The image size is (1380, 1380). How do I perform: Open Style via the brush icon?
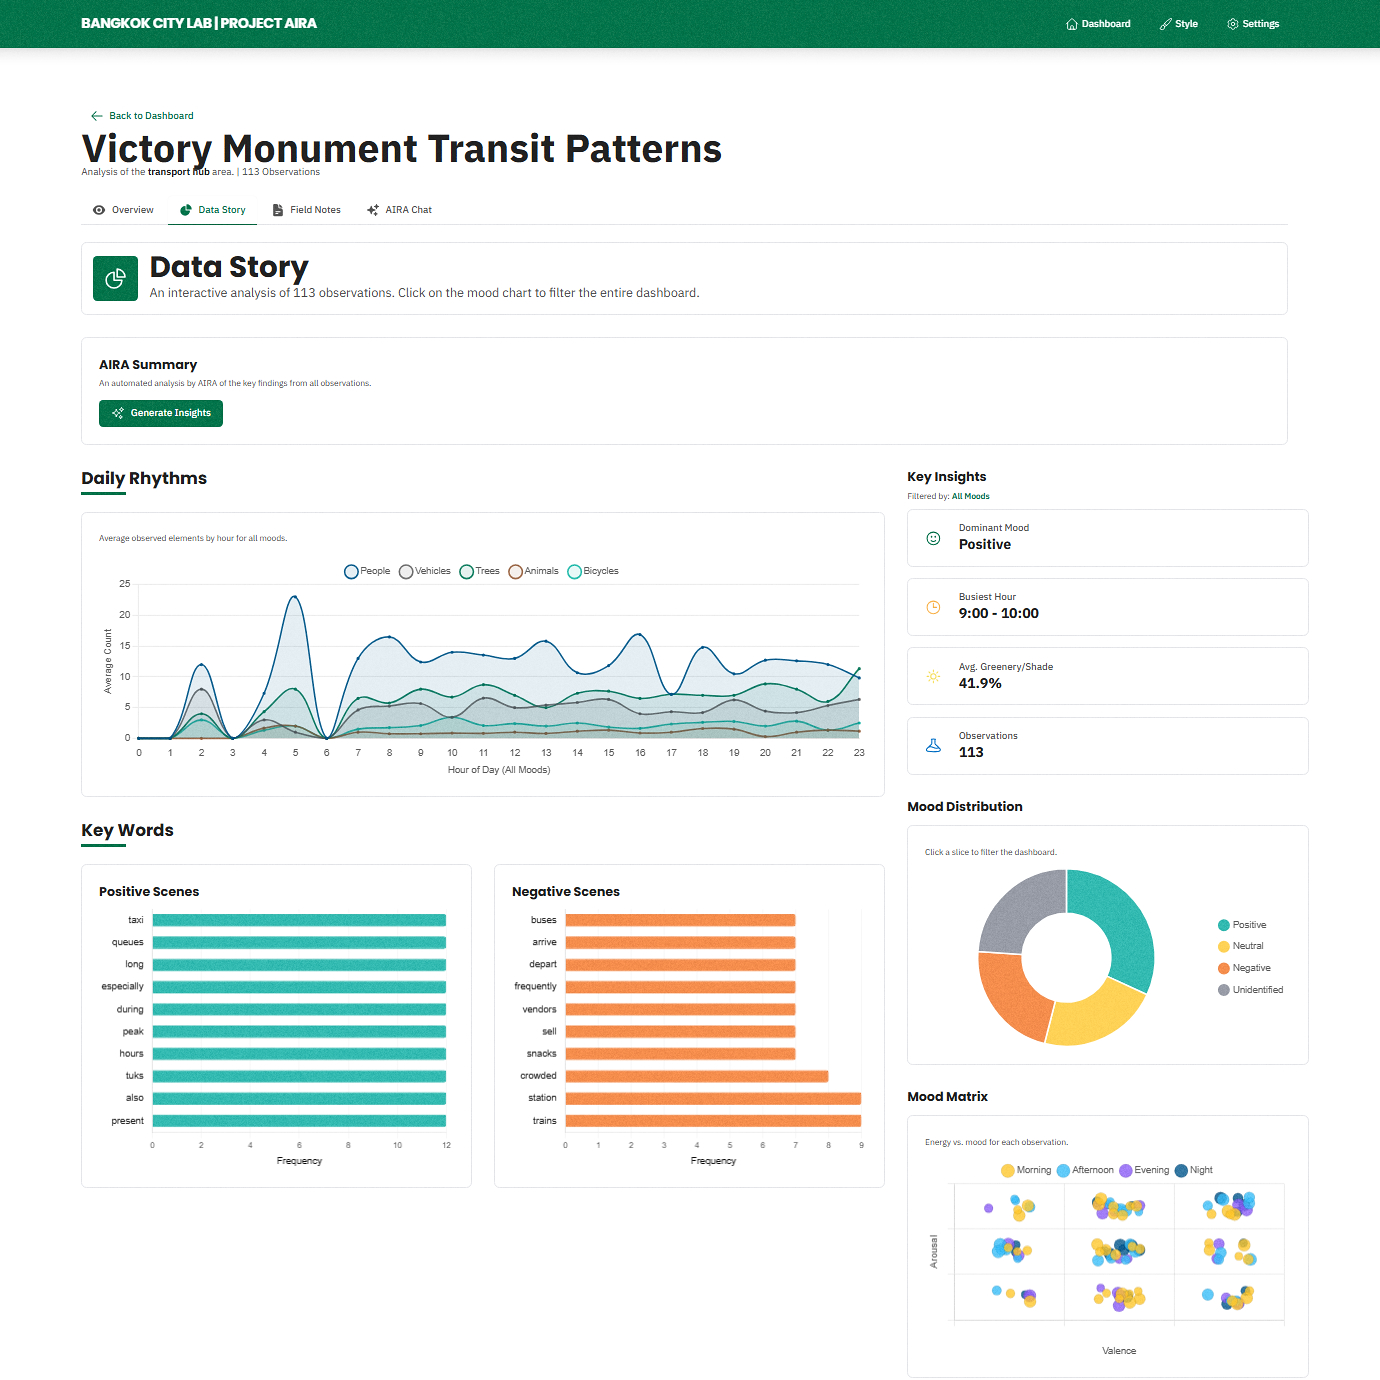click(1166, 24)
